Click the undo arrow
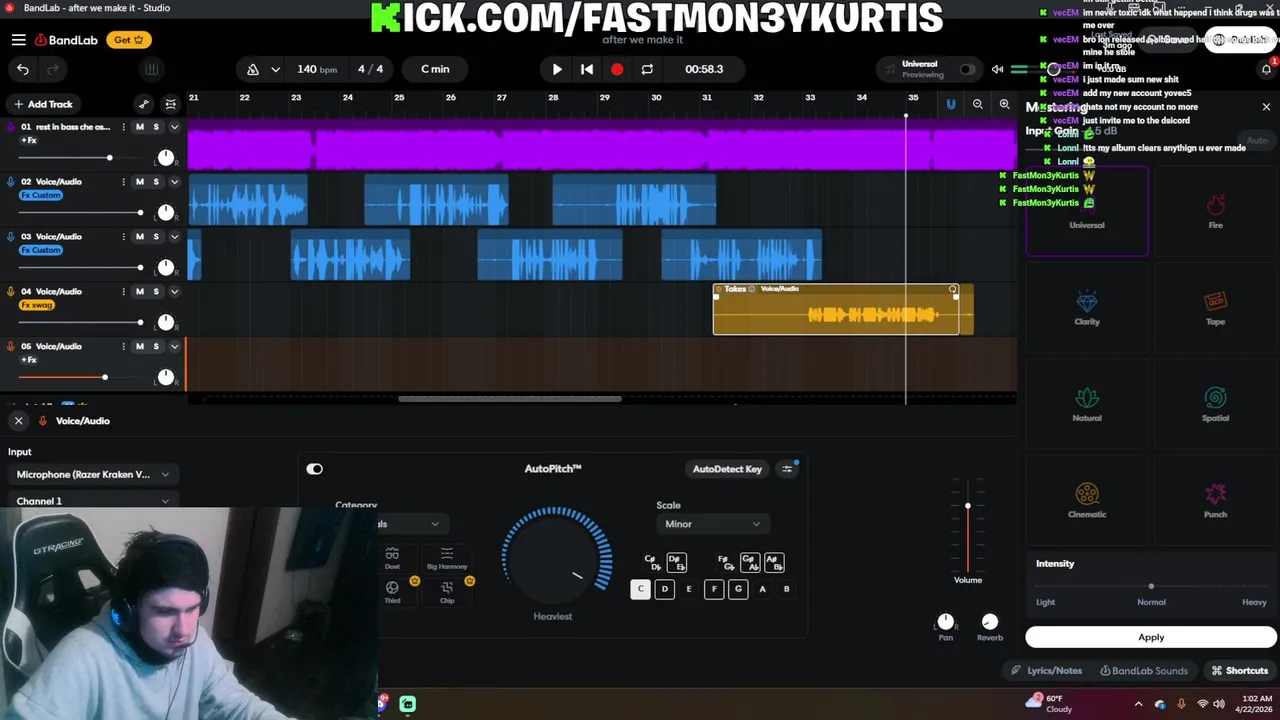 [23, 69]
